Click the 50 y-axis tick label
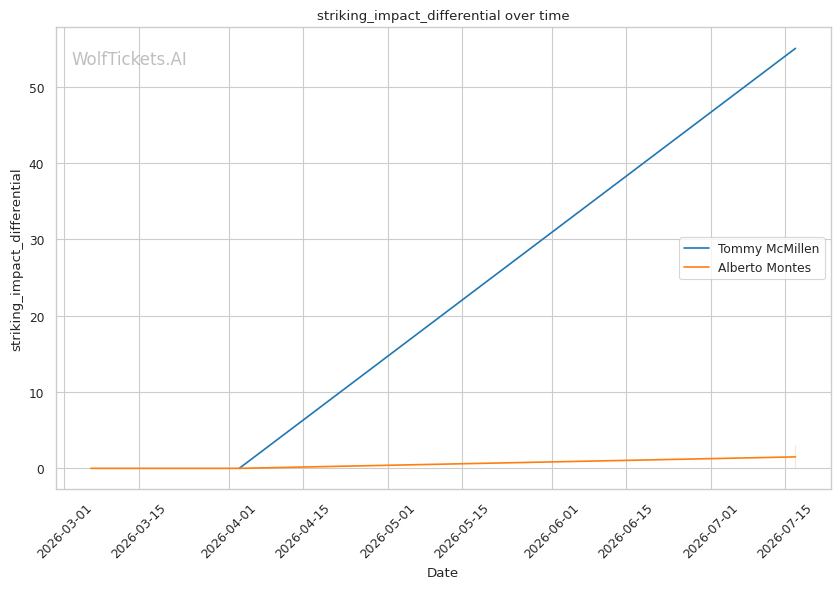 tap(37, 88)
